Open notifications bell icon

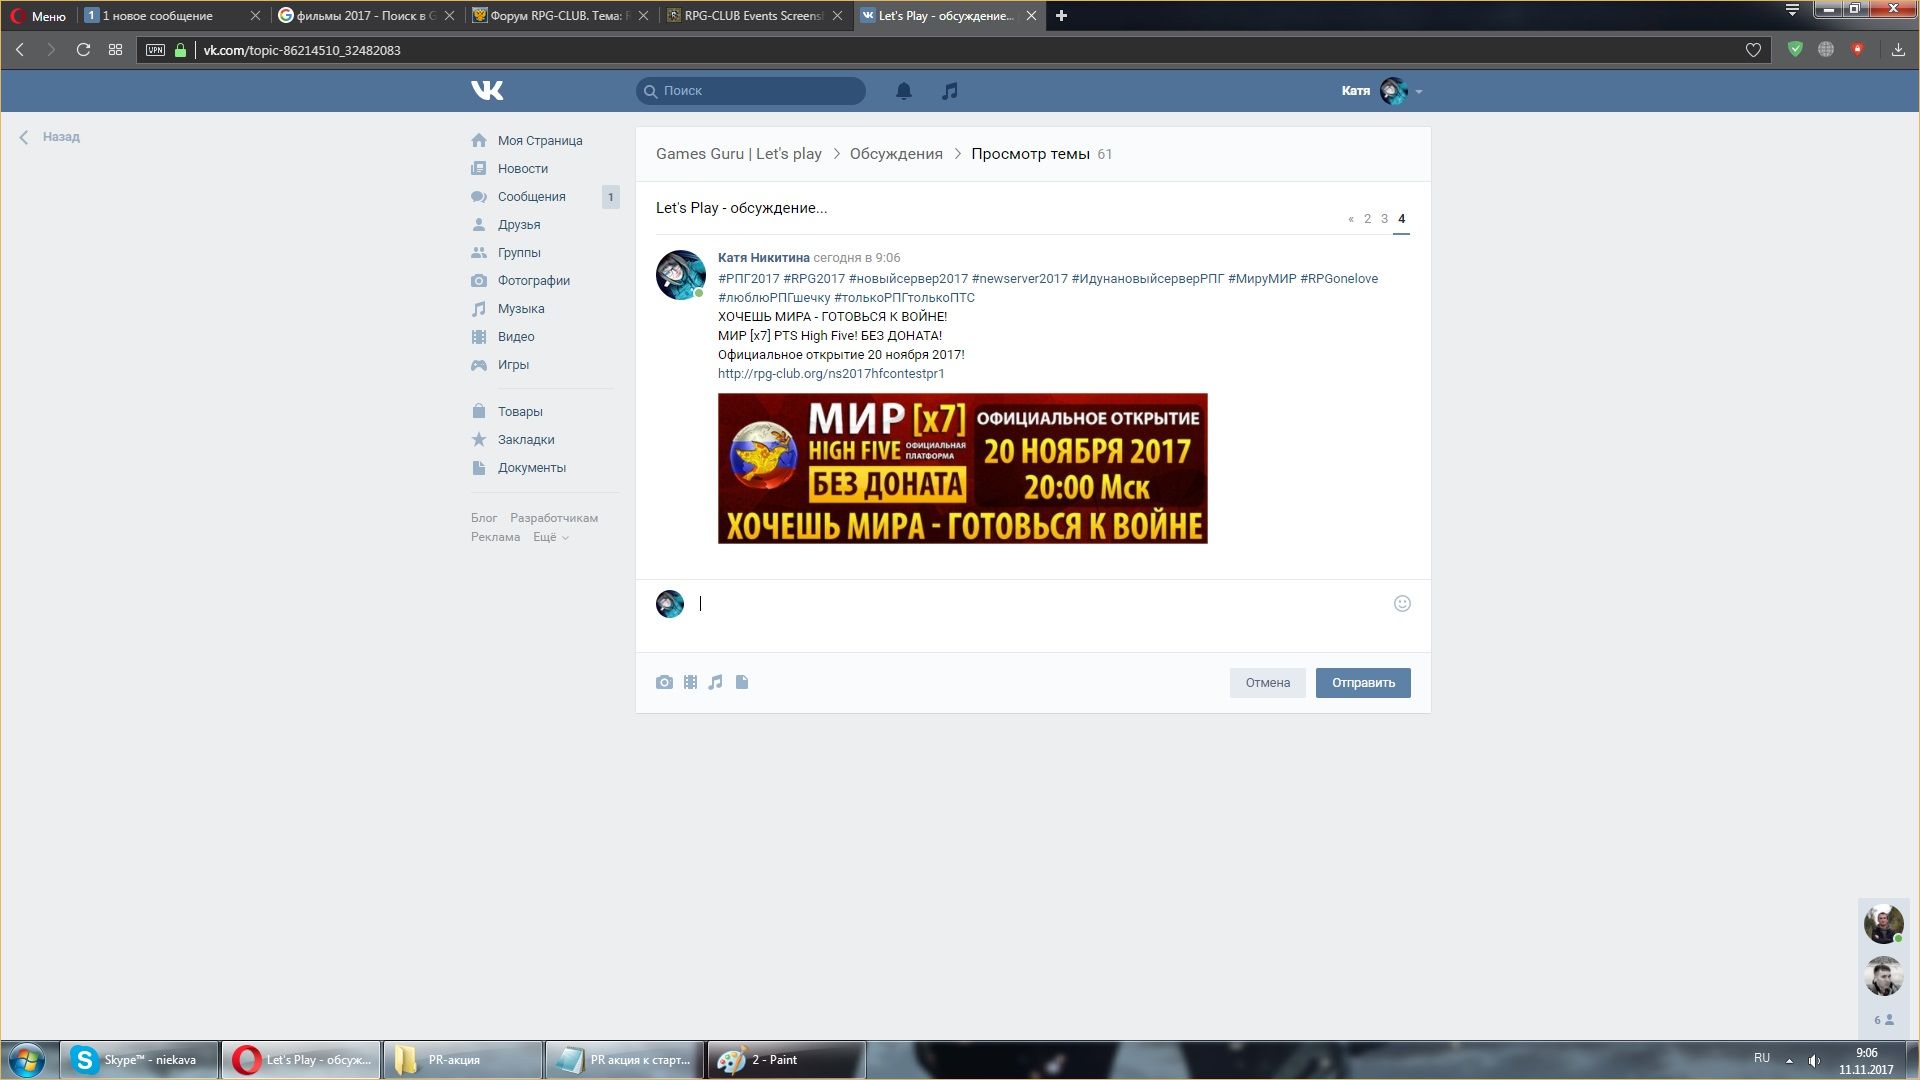[903, 91]
